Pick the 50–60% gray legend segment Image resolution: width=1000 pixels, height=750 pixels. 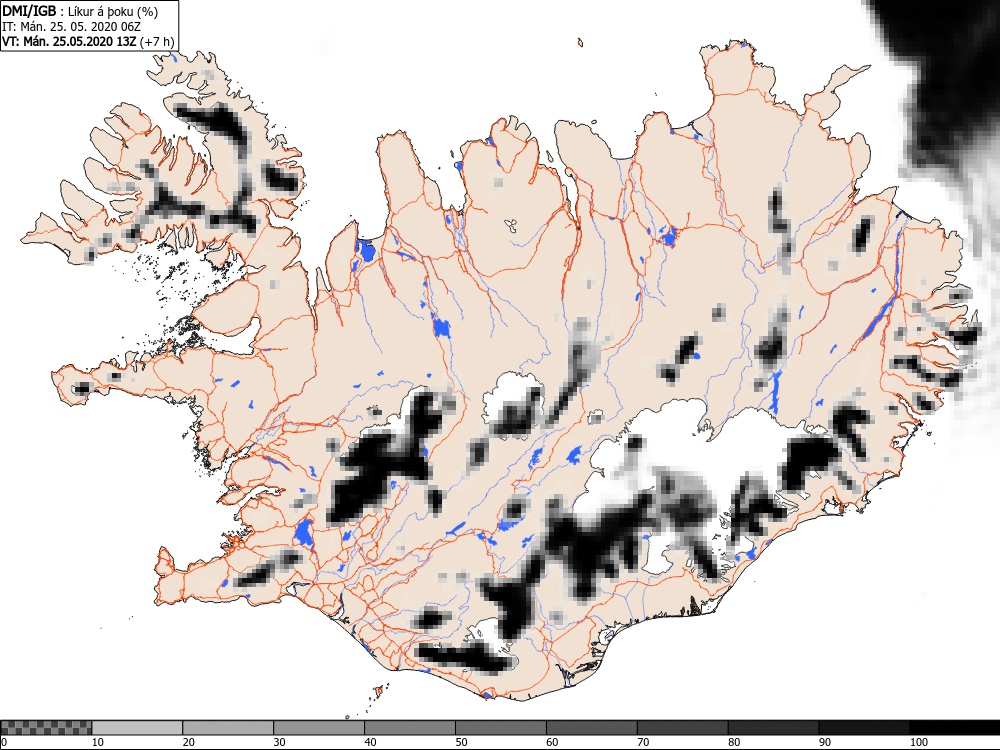point(501,728)
